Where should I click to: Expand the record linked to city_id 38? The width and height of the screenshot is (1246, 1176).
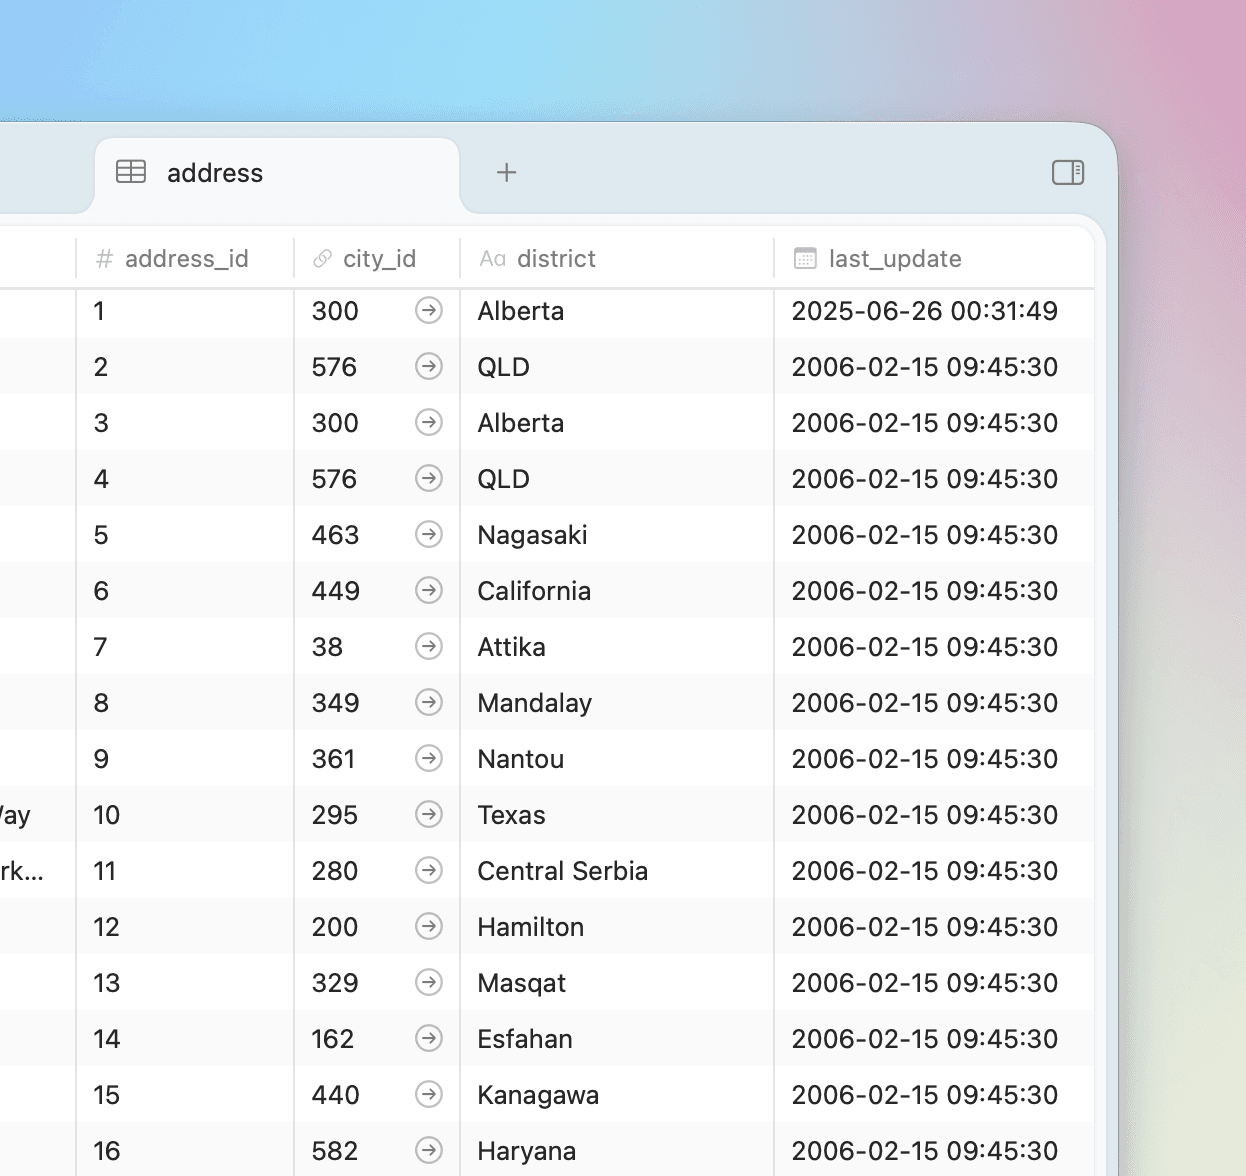tap(429, 646)
